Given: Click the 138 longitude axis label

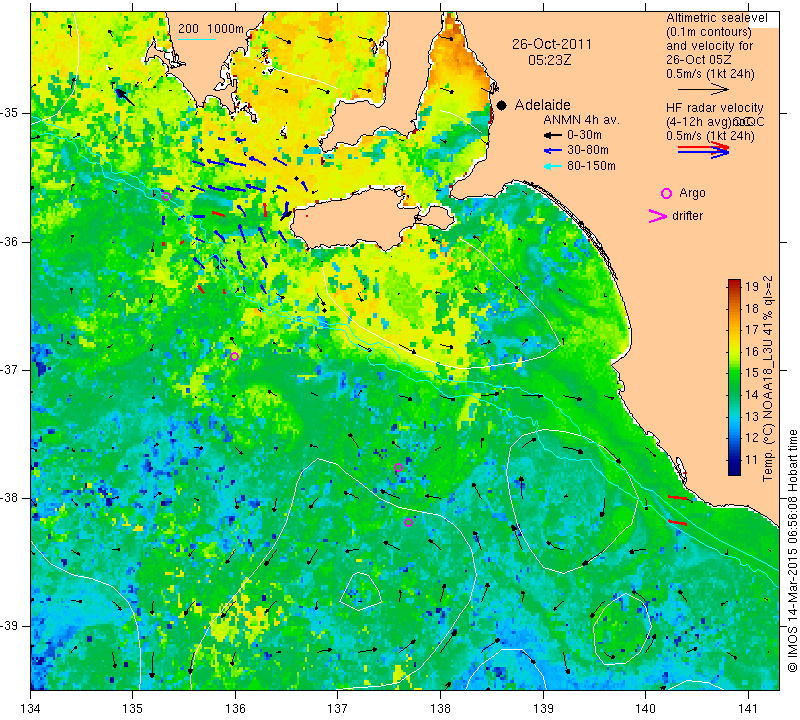Looking at the screenshot, I should pos(440,708).
